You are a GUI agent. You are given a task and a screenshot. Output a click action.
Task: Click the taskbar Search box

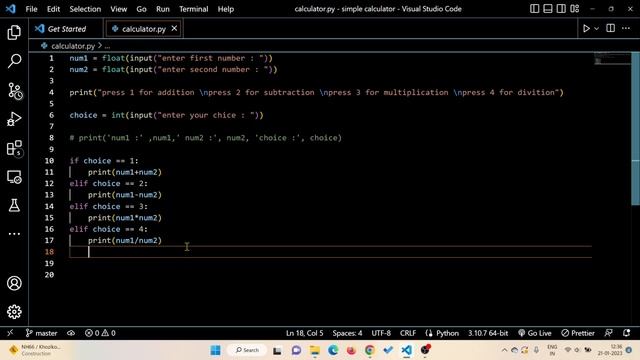(247, 350)
